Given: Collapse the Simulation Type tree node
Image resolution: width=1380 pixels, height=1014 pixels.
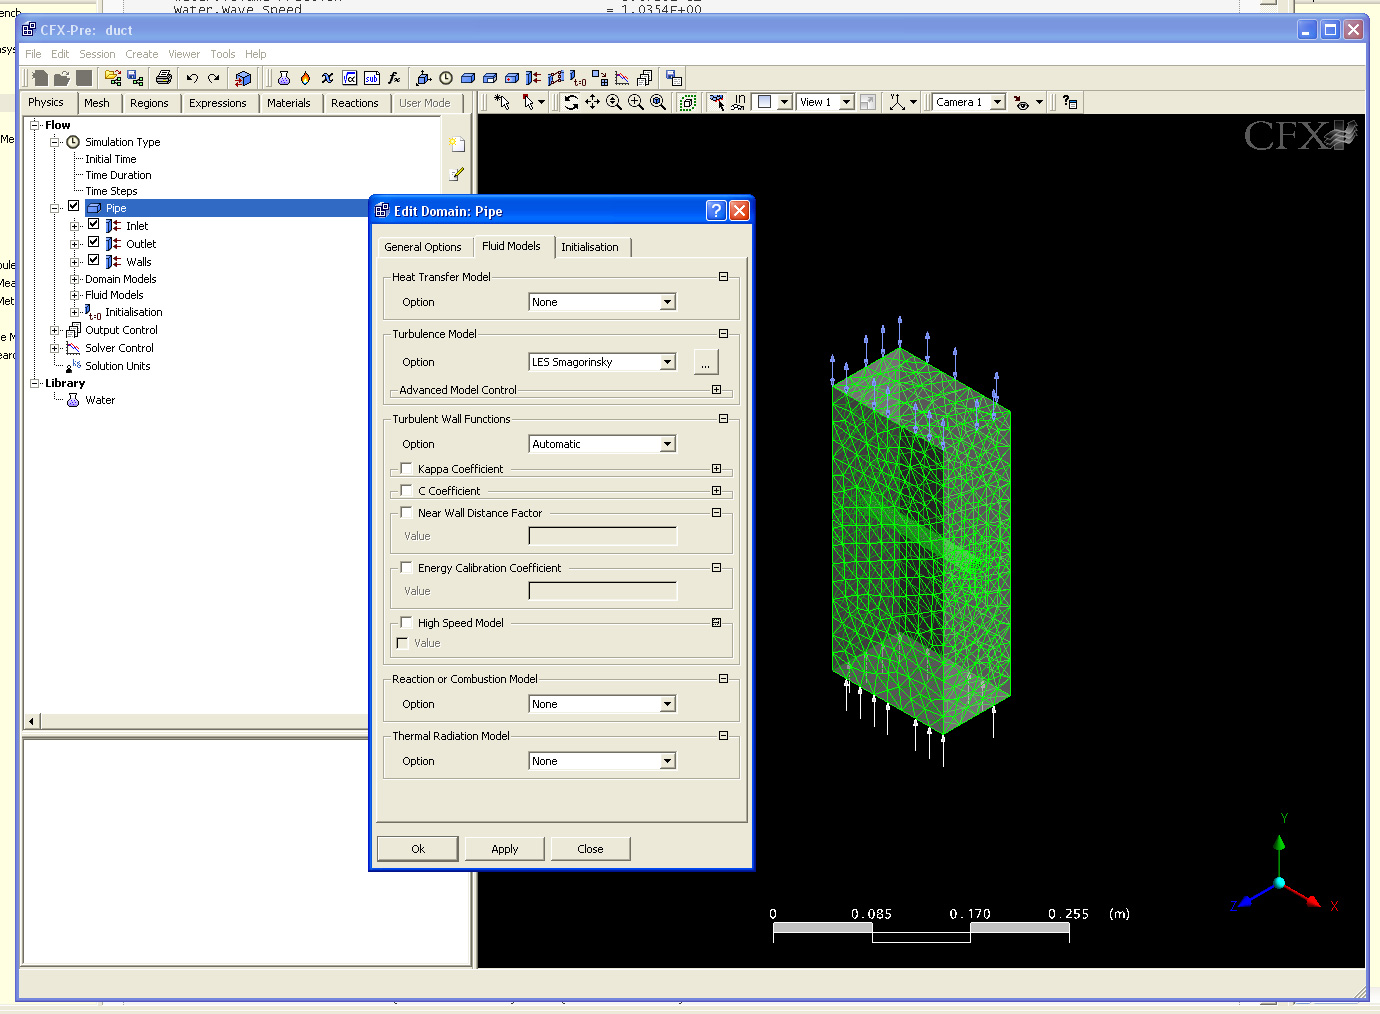Looking at the screenshot, I should (x=56, y=142).
